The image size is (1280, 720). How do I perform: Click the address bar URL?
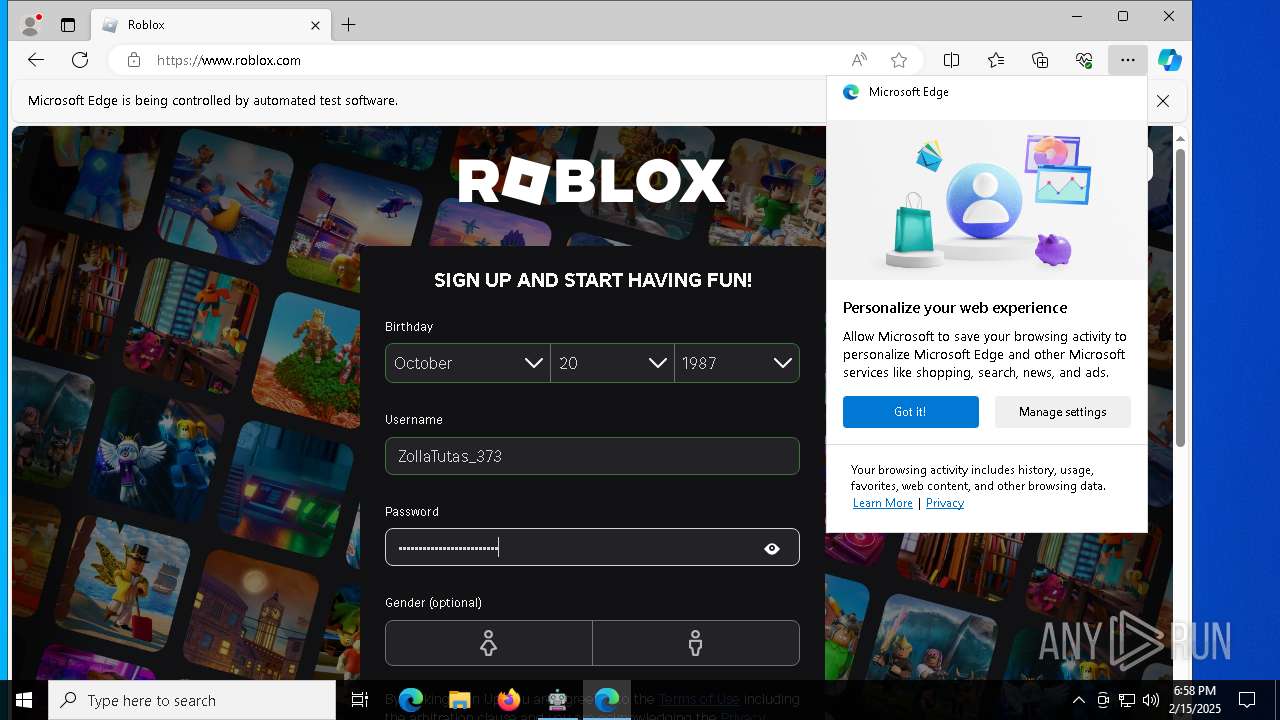(x=229, y=60)
